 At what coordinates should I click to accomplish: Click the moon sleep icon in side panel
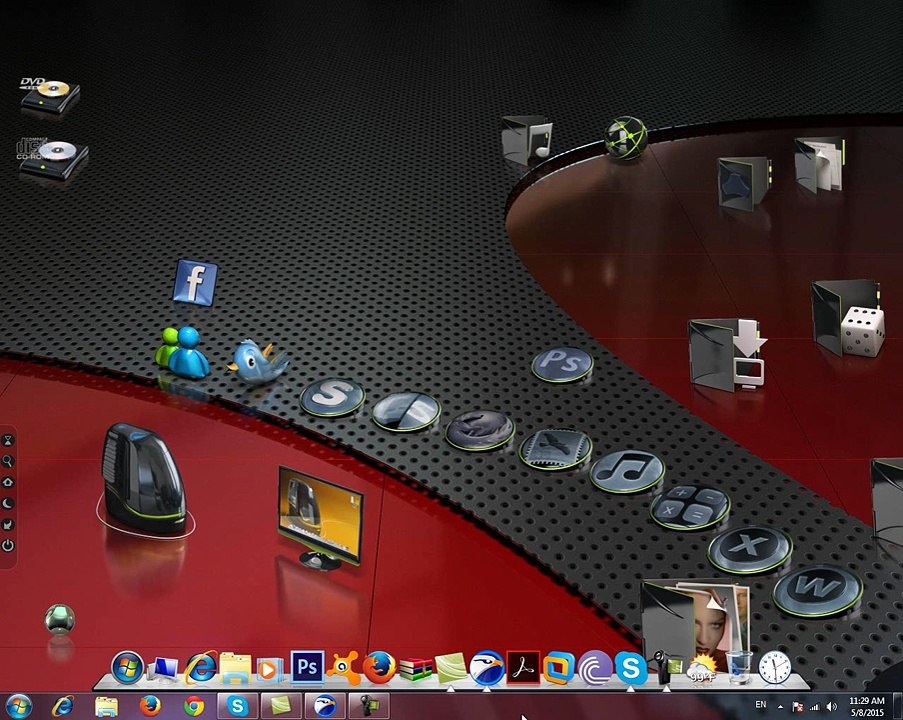pyautogui.click(x=8, y=503)
